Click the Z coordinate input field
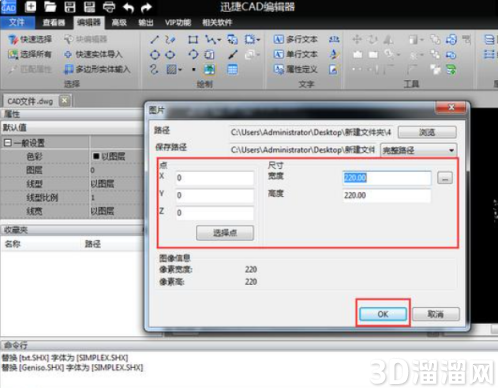This screenshot has height=388, width=498. click(215, 213)
